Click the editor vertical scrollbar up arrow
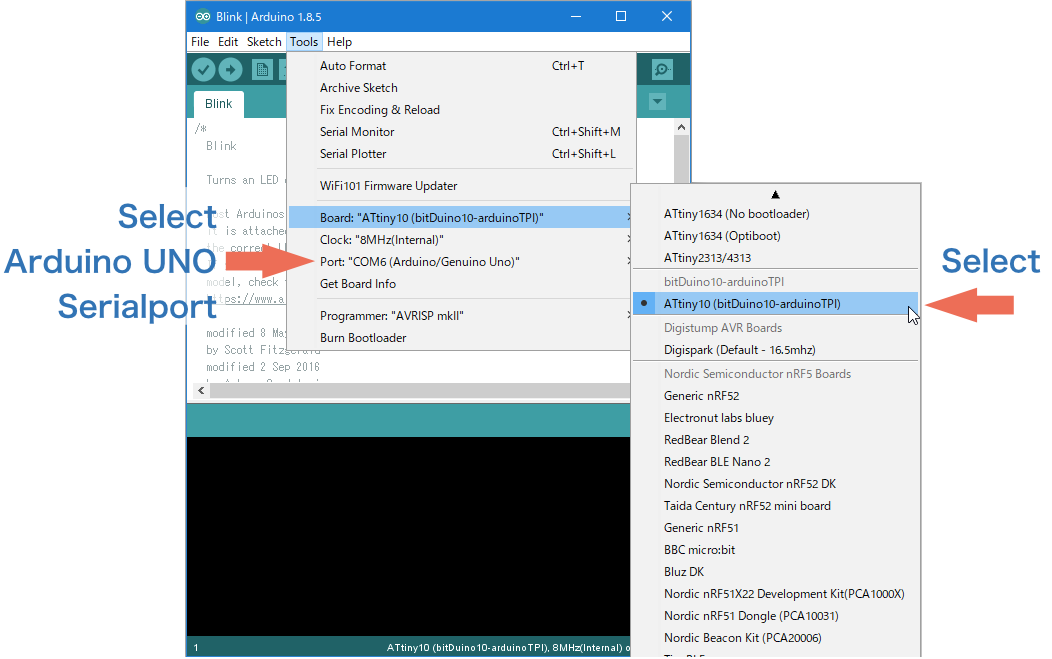1052x659 pixels. (x=682, y=127)
